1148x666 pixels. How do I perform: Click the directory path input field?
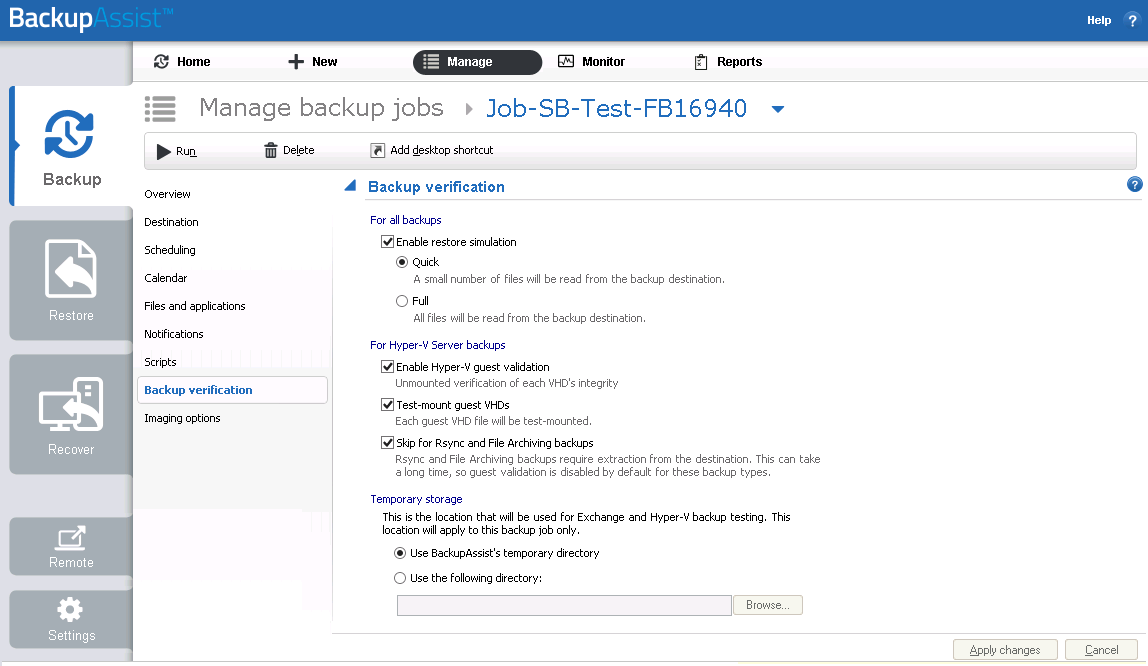pos(564,605)
